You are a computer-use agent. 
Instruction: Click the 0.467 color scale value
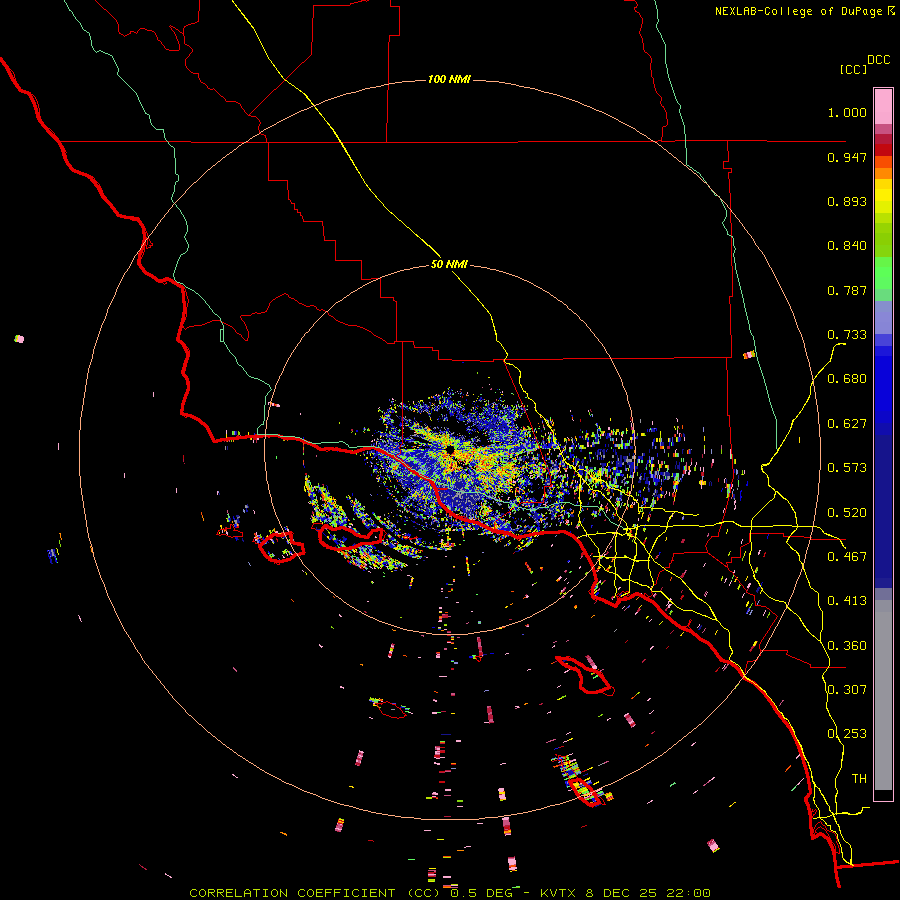(847, 557)
